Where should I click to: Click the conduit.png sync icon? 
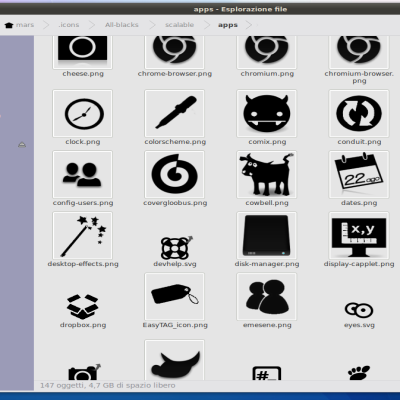(359, 113)
